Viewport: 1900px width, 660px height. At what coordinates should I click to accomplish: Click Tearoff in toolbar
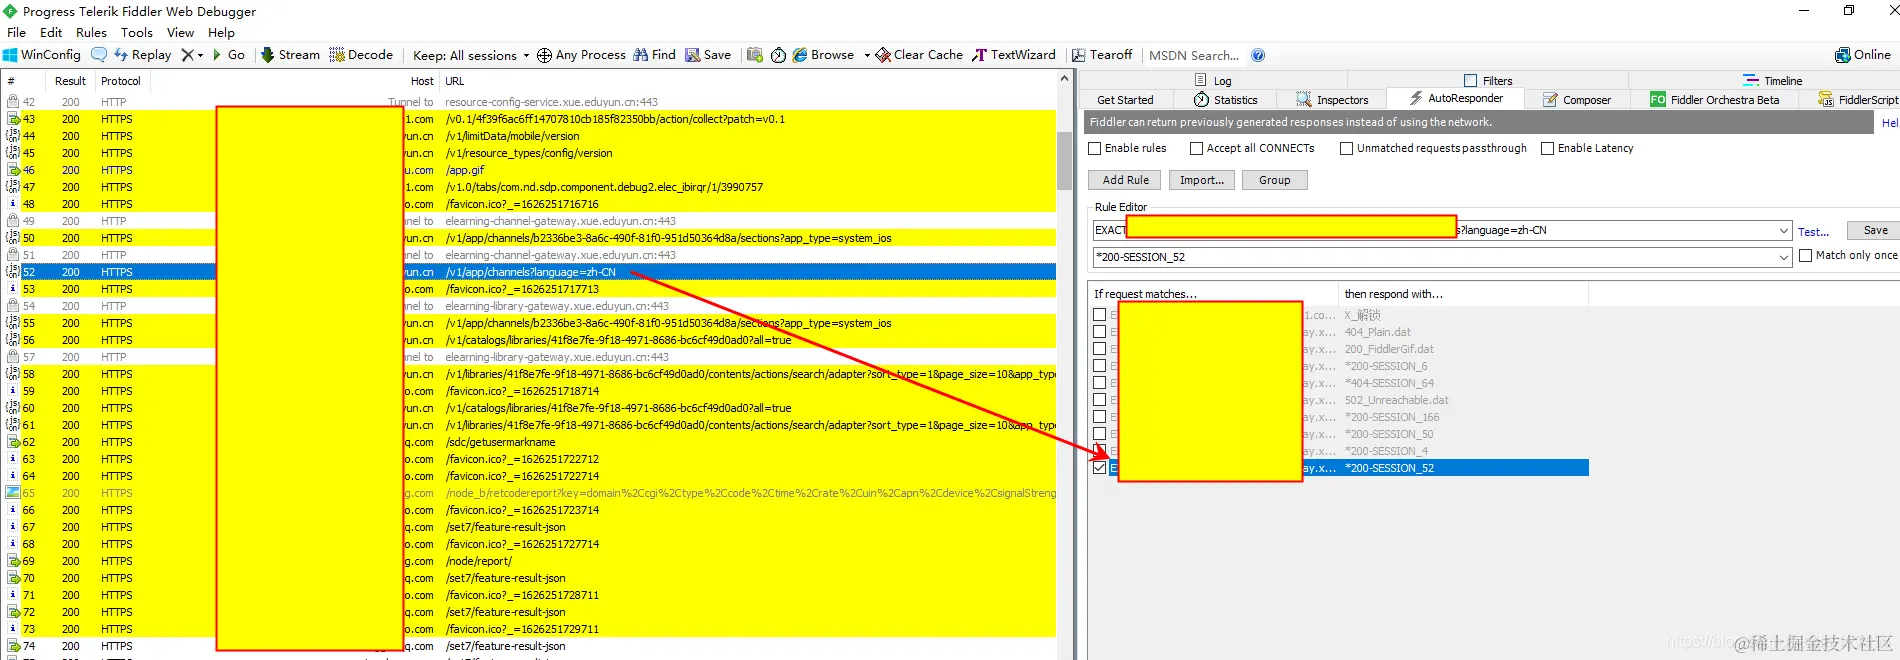(x=1102, y=55)
